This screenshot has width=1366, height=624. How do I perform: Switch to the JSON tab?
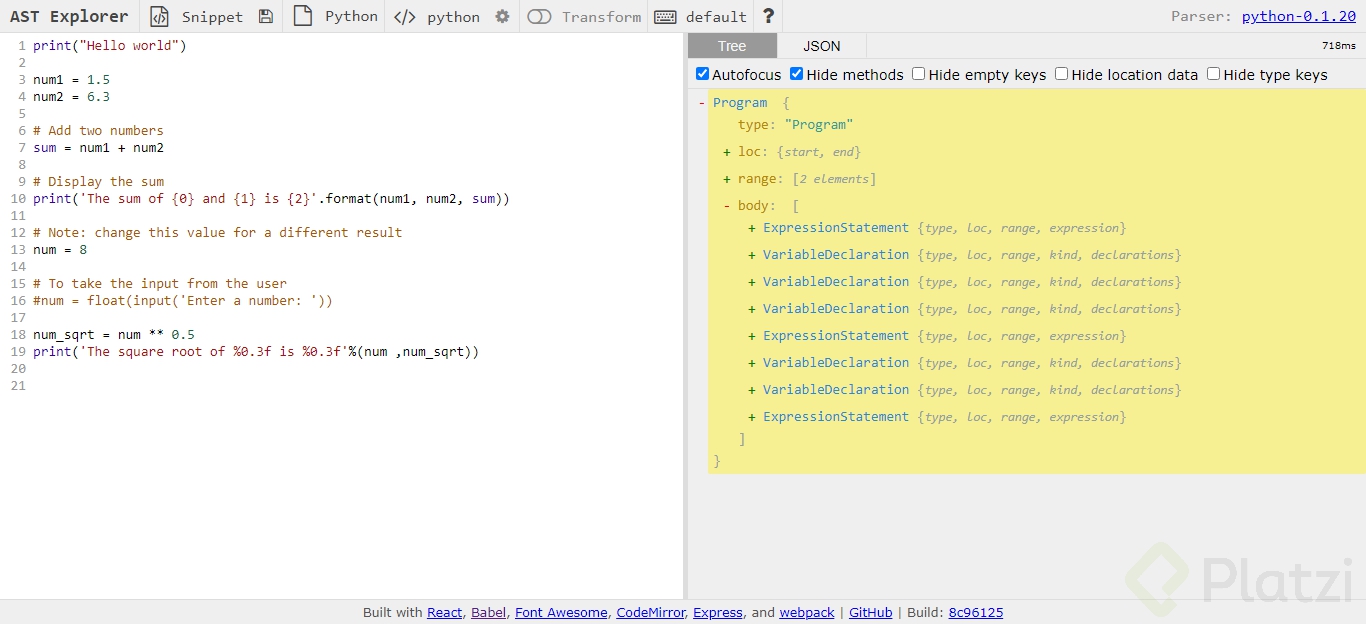[x=820, y=46]
